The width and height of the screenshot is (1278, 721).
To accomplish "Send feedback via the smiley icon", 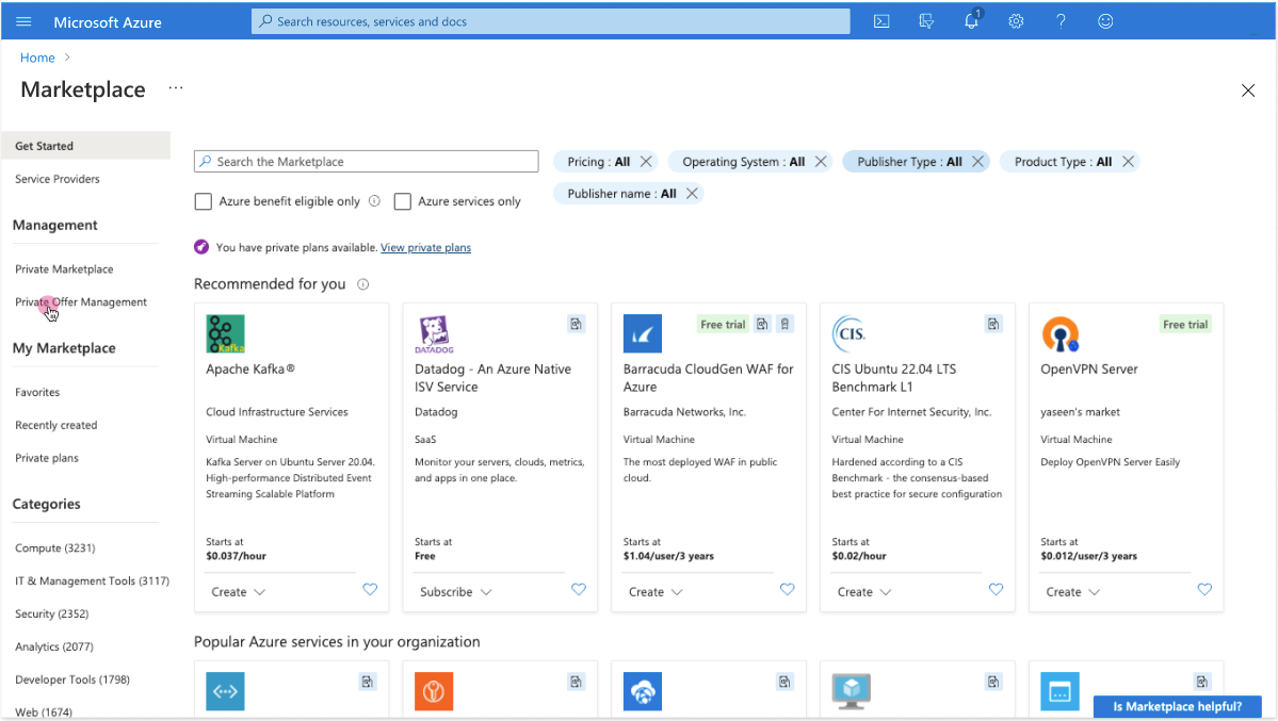I will (x=1106, y=20).
